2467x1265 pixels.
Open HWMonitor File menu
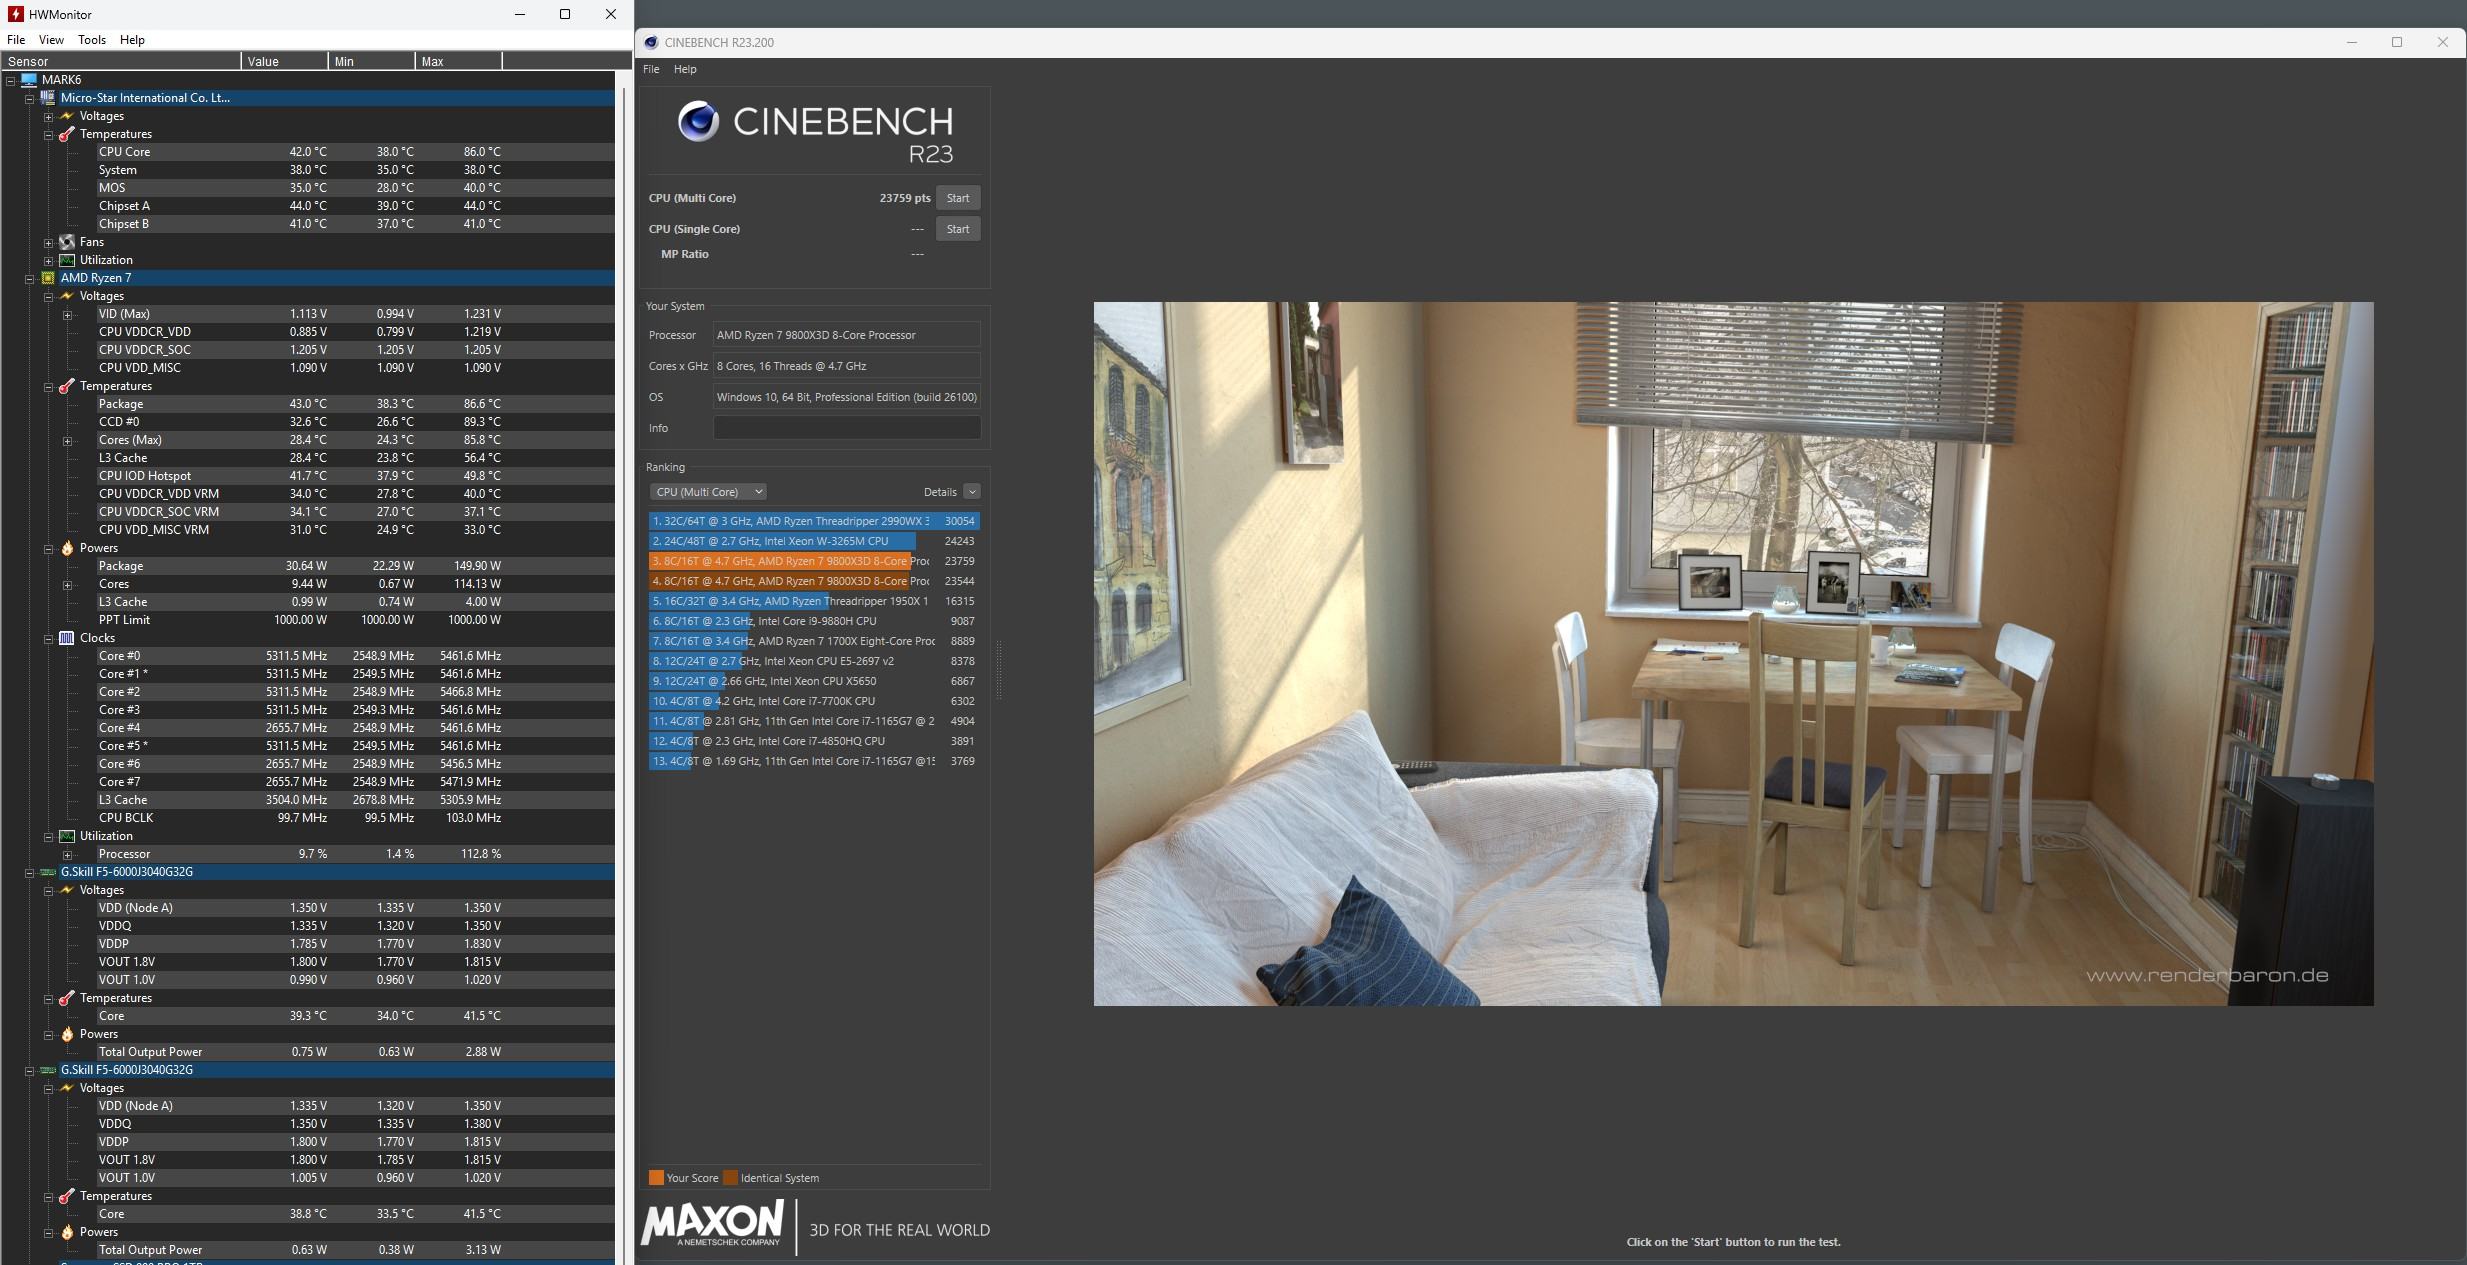click(16, 40)
